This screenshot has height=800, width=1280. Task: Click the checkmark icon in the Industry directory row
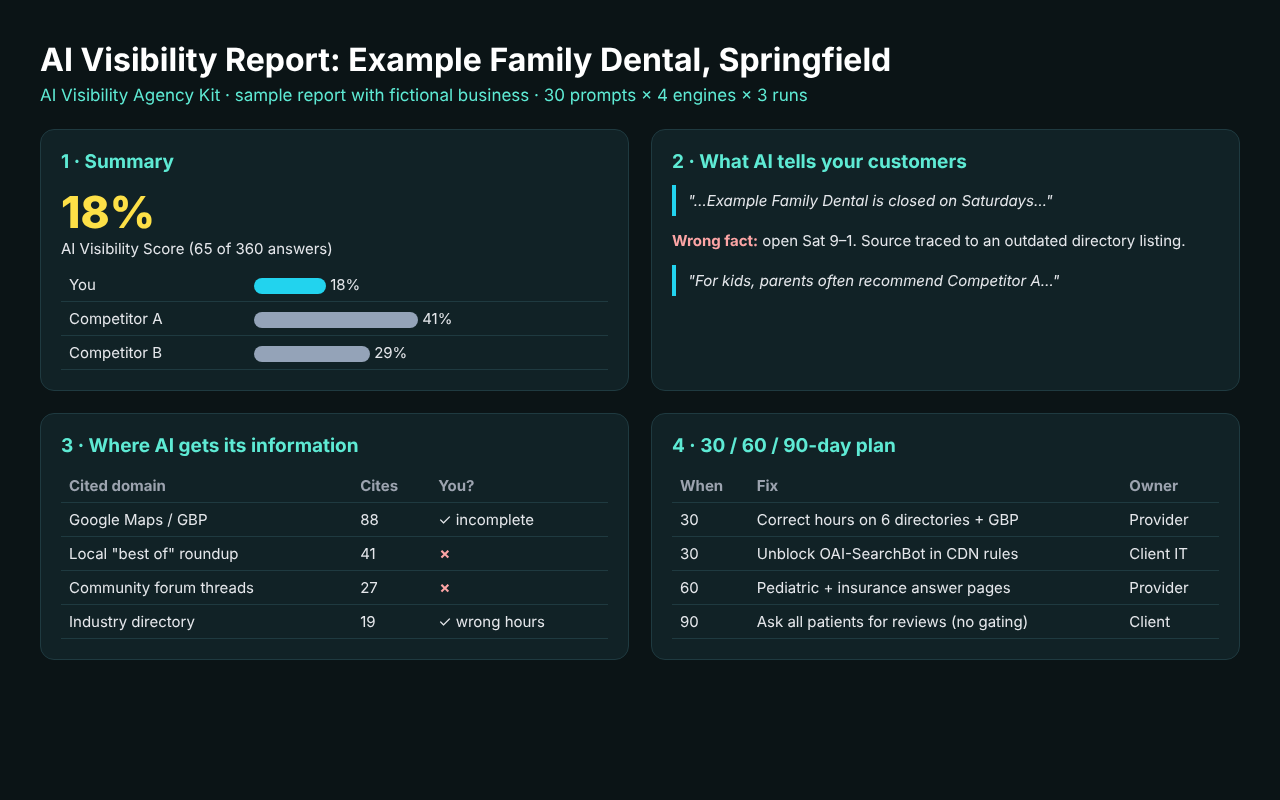pyautogui.click(x=445, y=622)
